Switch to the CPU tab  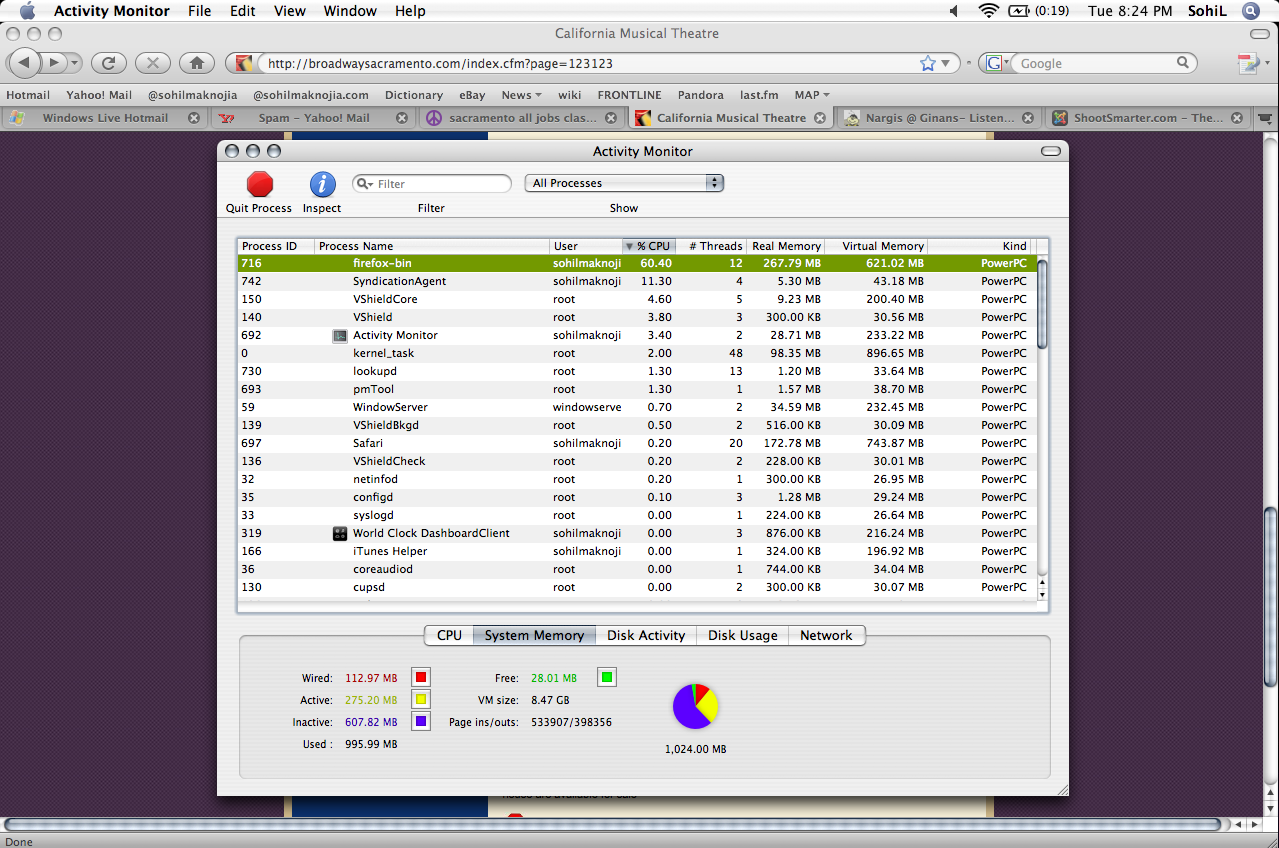449,635
